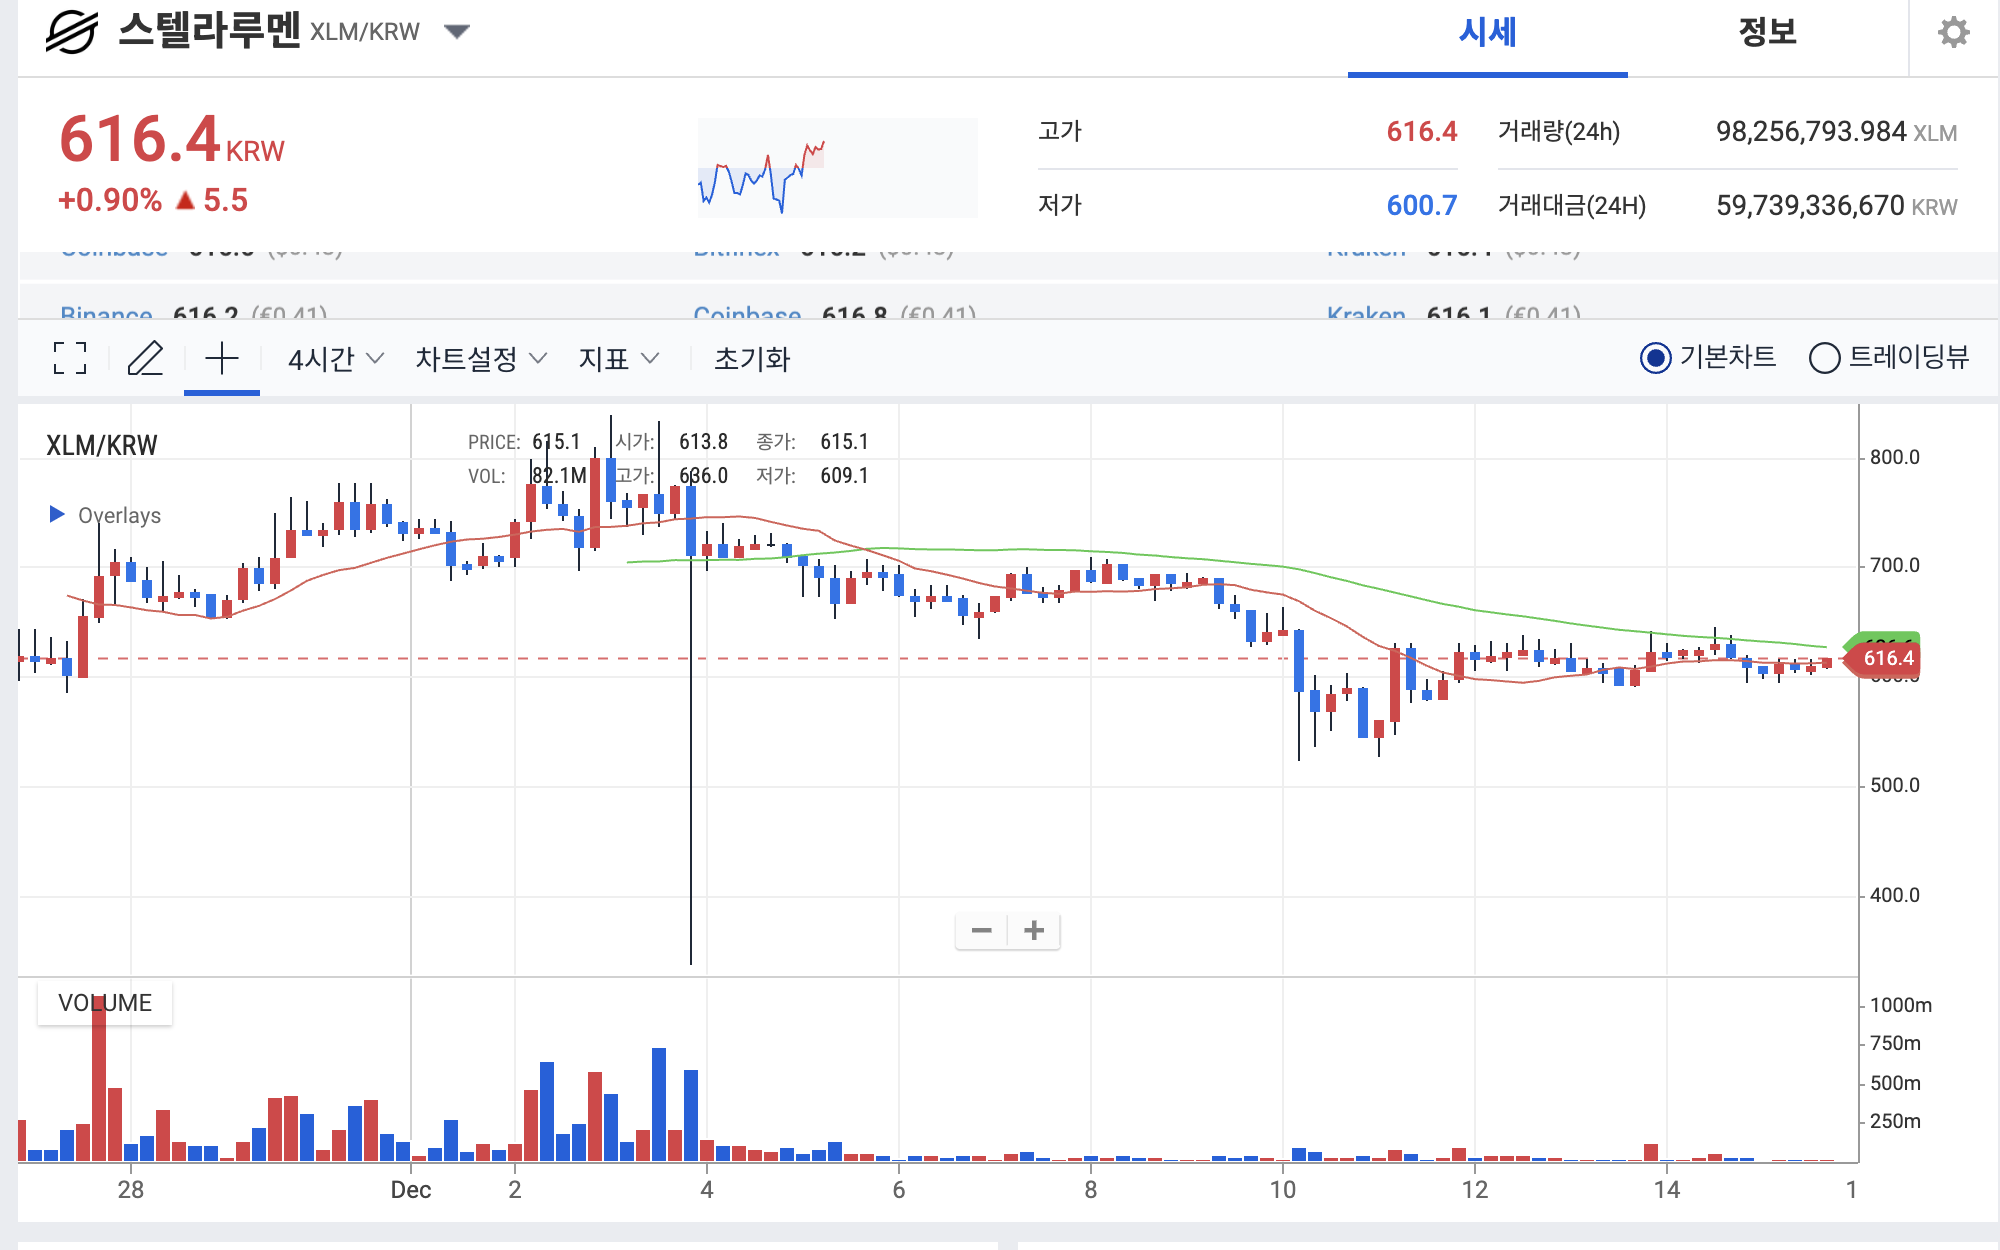The width and height of the screenshot is (2000, 1250).
Task: Click the fullscreen chart icon
Action: coord(70,358)
